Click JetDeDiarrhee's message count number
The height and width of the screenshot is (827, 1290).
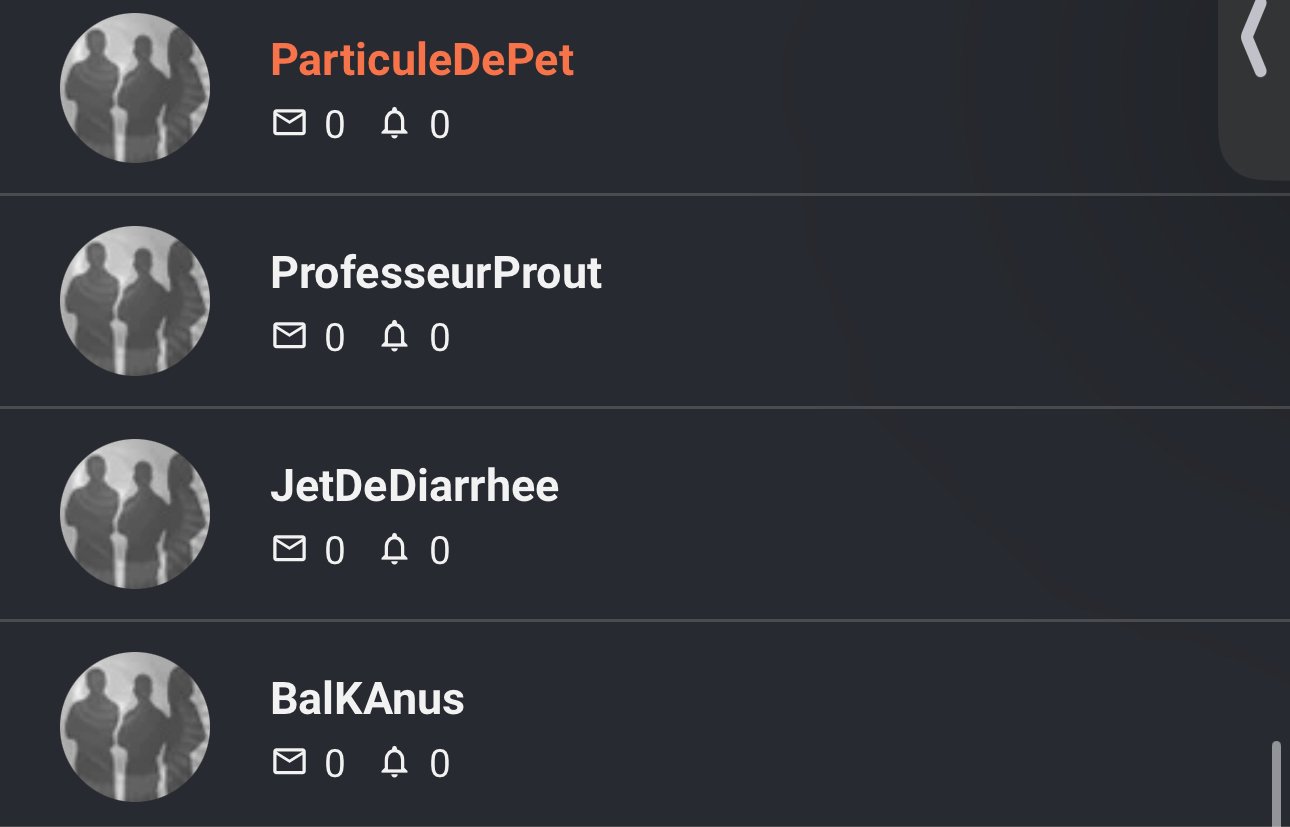click(335, 551)
